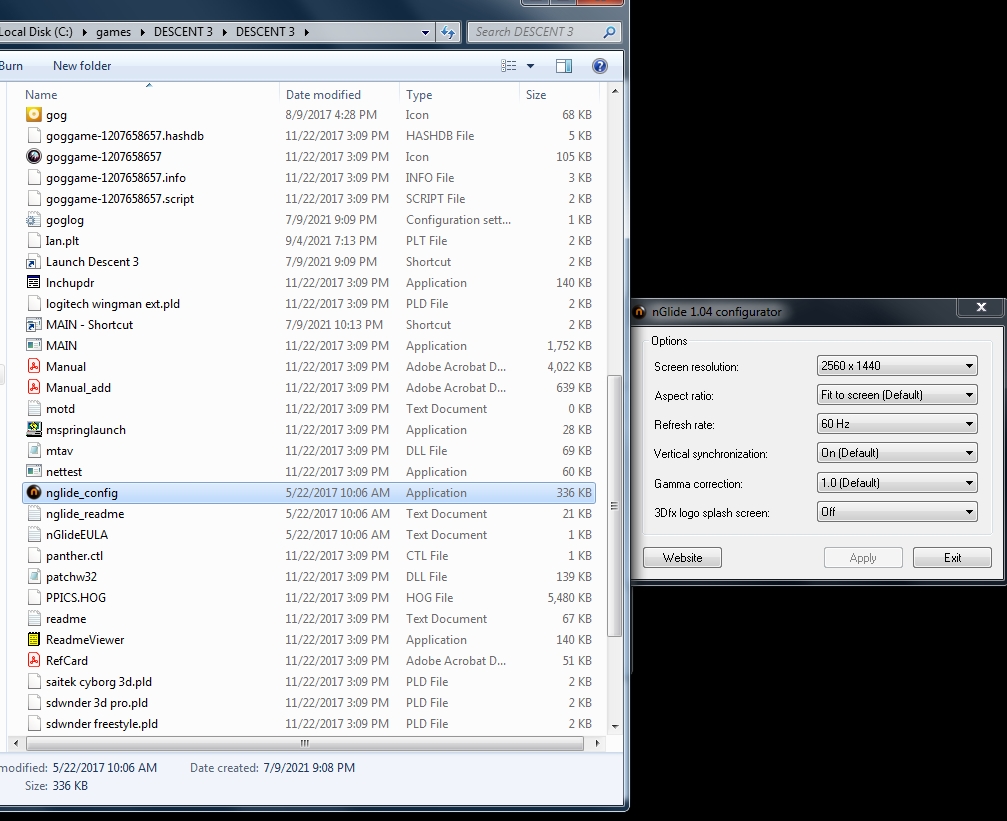Go to the Local Disk (C:) breadcrumb
Screen dimensions: 1007x821
[x=37, y=32]
